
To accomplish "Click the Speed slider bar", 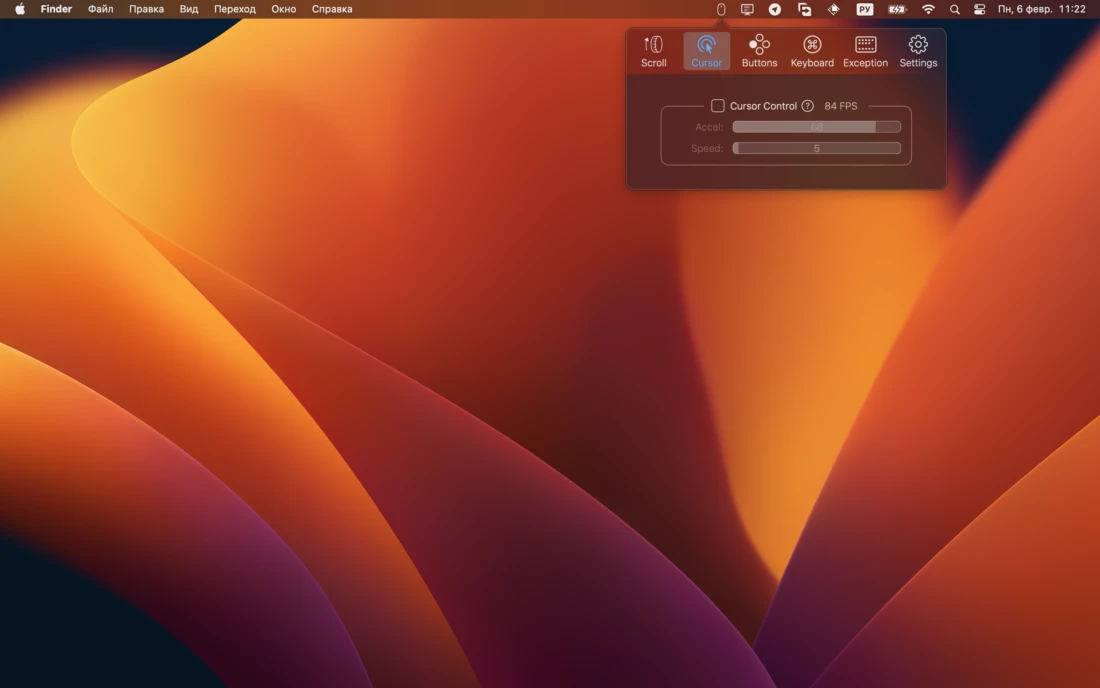I will pos(816,148).
